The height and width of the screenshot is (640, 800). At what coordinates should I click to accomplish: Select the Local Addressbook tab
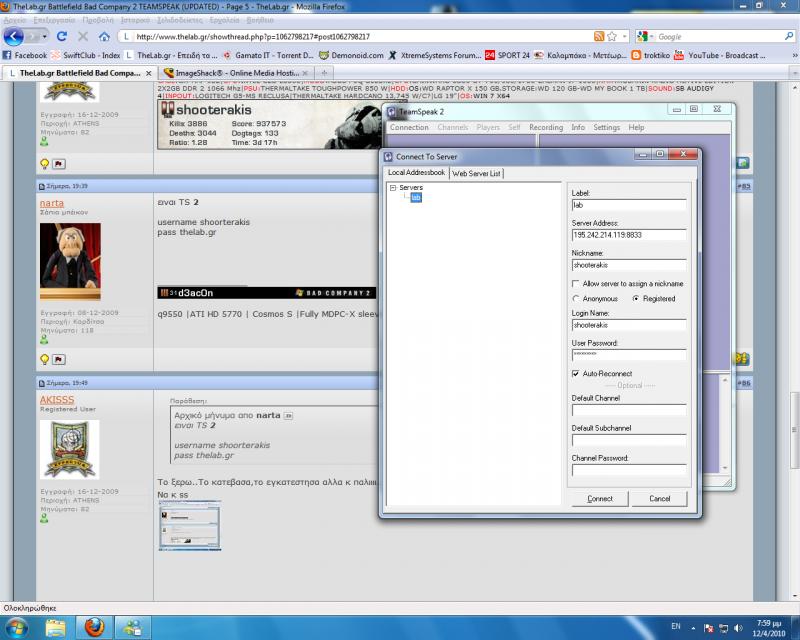[416, 173]
